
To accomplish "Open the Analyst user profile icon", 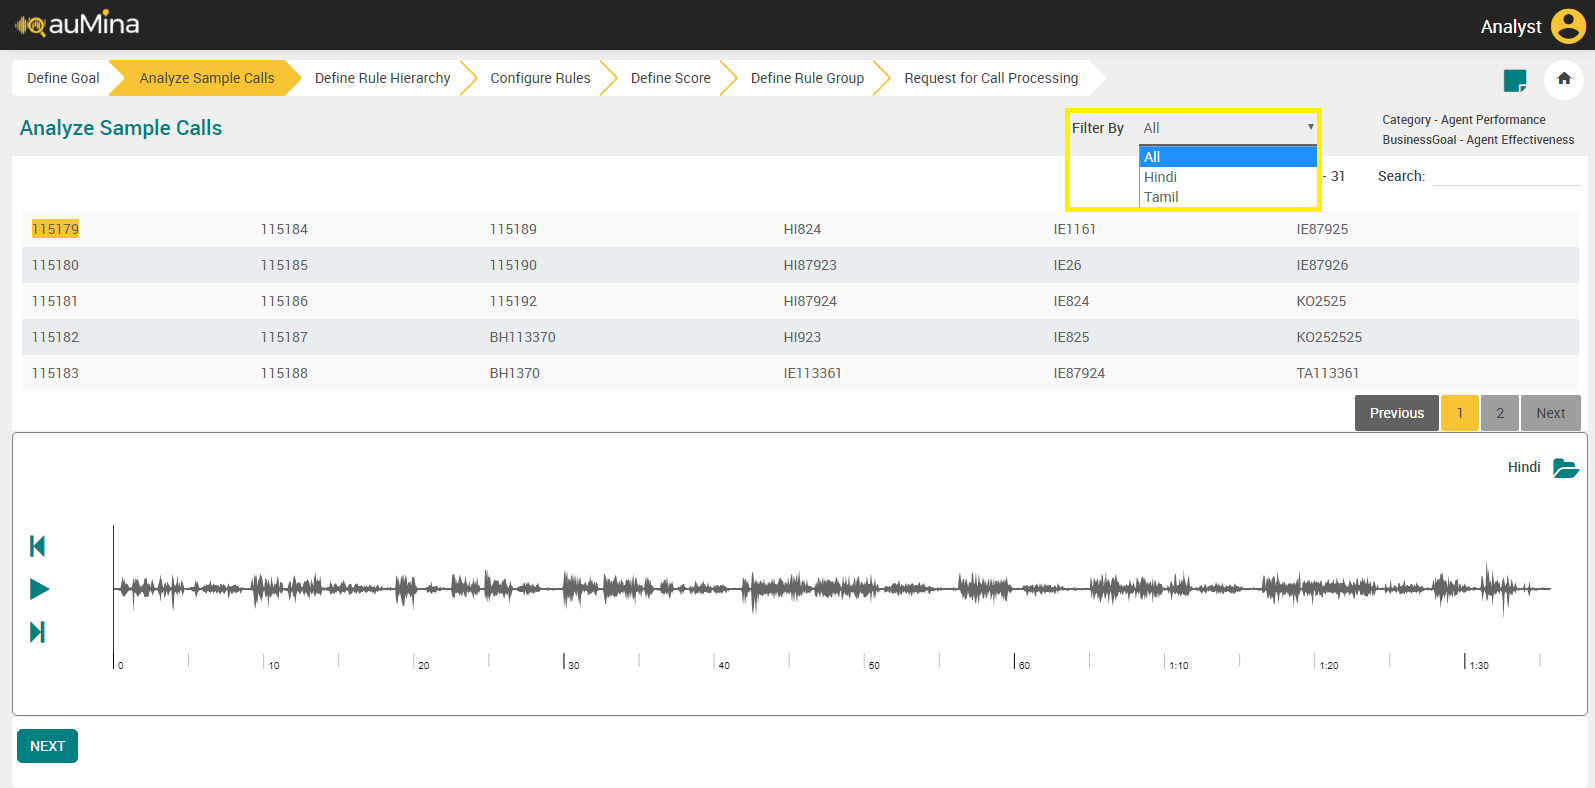I will tap(1568, 26).
